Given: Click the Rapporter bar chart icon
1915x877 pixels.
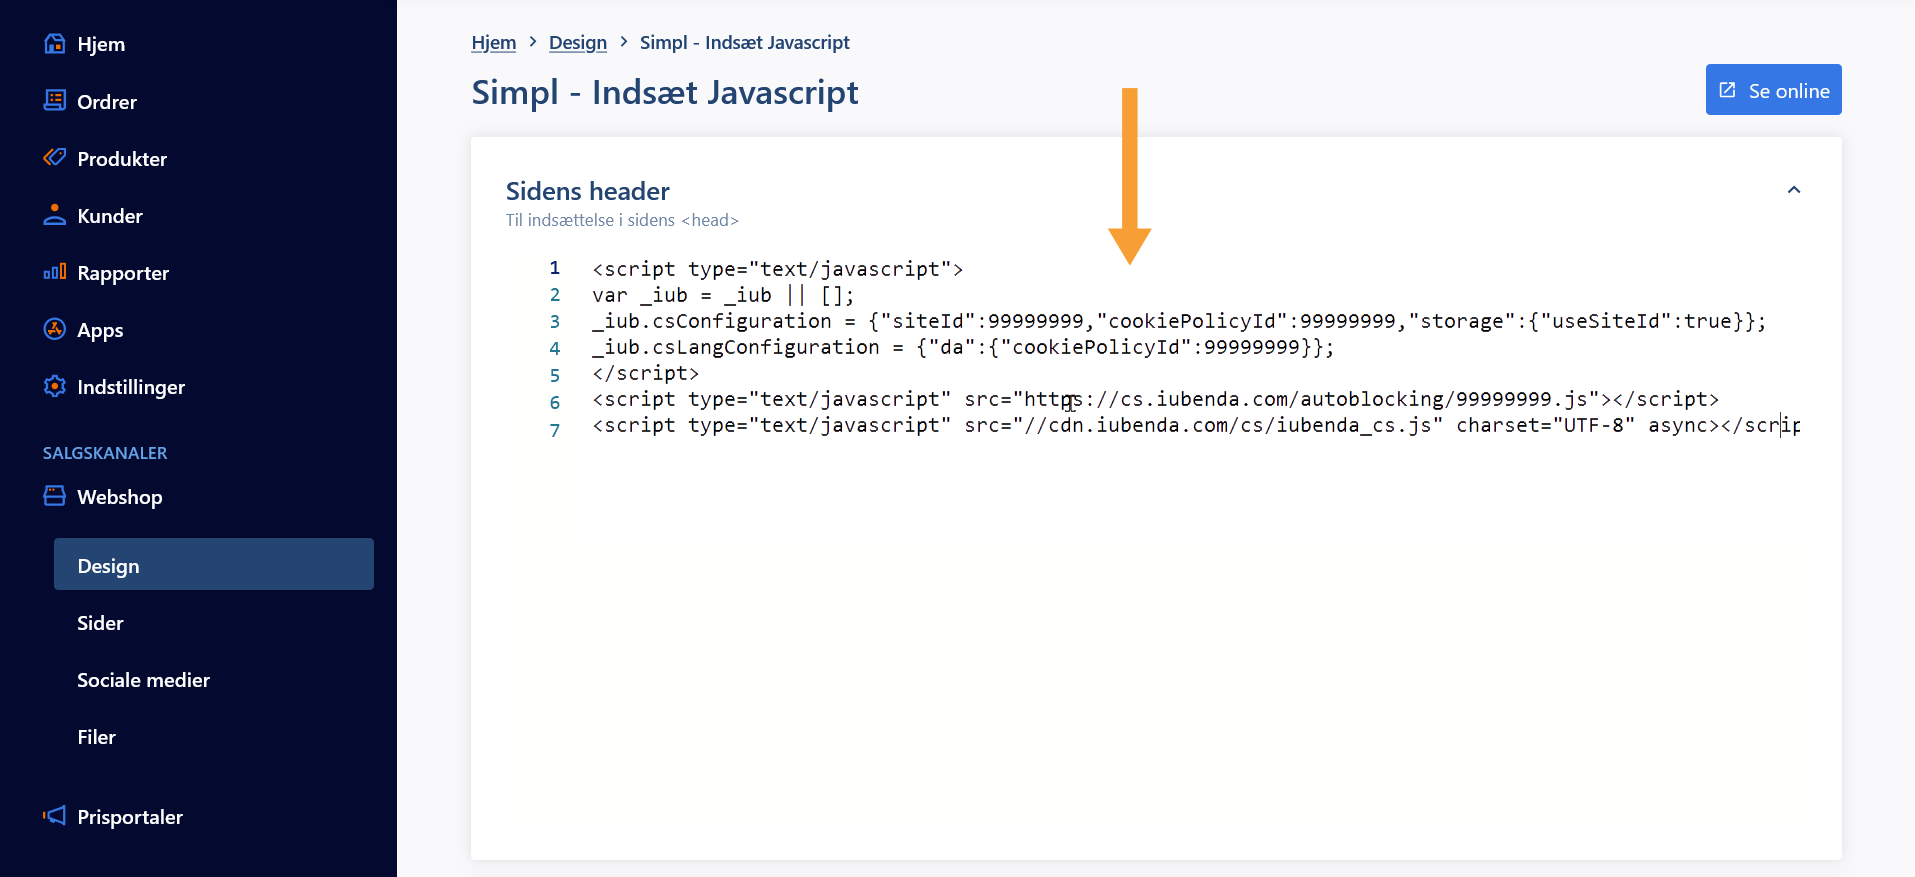Looking at the screenshot, I should click(55, 272).
